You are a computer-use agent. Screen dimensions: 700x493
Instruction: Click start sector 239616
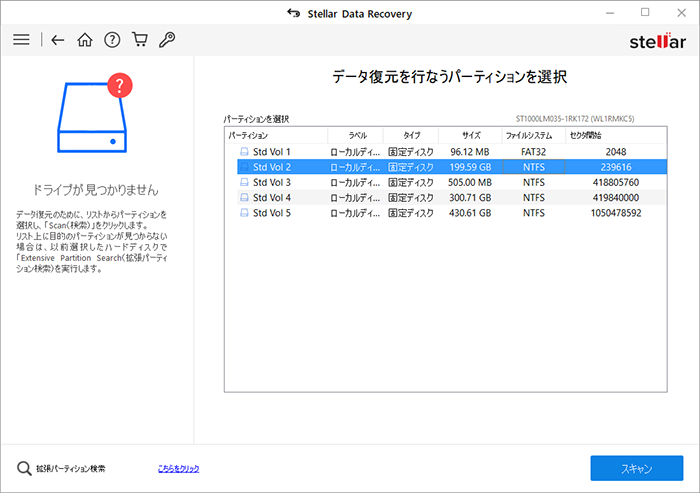pyautogui.click(x=616, y=167)
